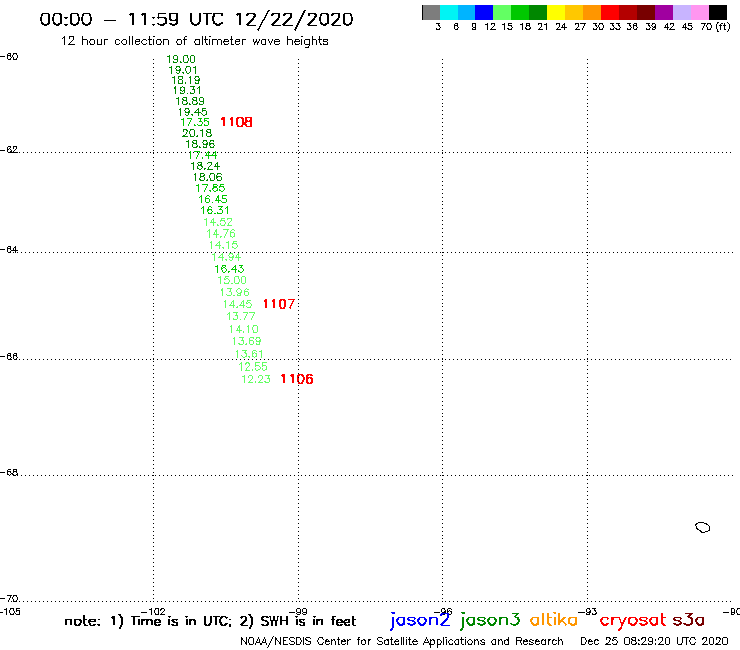Click the red color swatch in legend
740x650 pixels.
610,12
